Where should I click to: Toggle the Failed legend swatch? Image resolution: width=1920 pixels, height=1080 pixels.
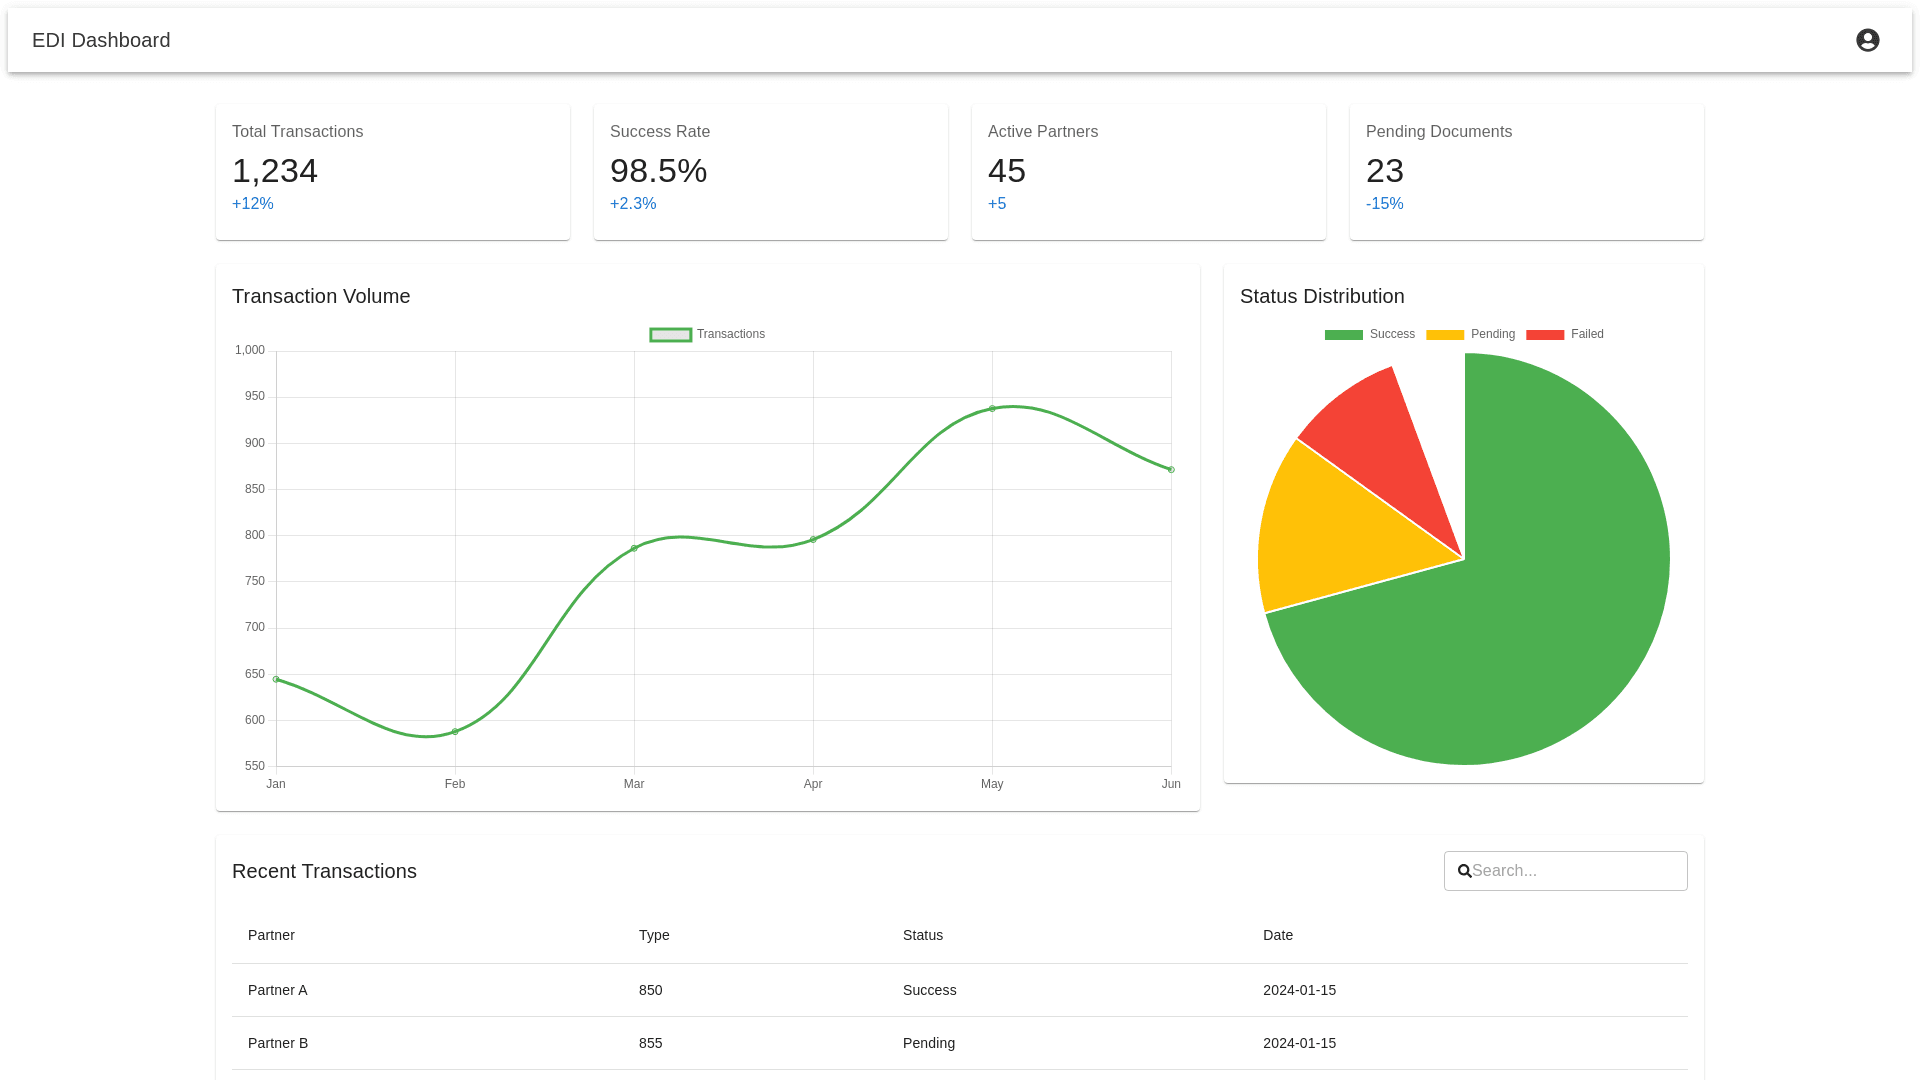(x=1545, y=334)
